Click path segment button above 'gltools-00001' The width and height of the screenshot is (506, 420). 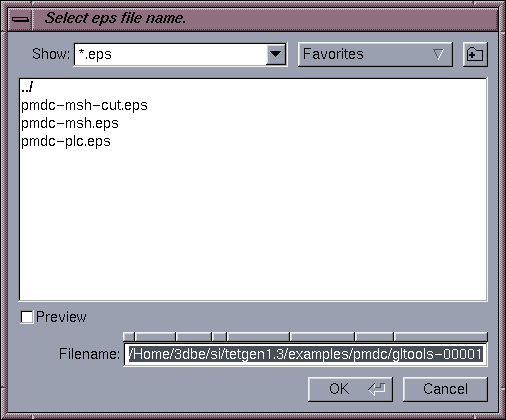[x=440, y=336]
